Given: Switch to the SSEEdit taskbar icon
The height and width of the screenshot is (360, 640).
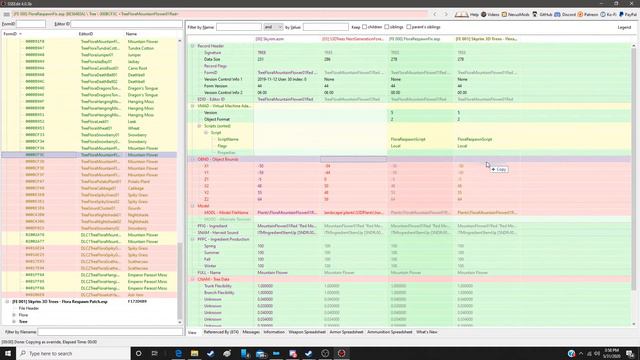Looking at the screenshot, I should click(342, 353).
